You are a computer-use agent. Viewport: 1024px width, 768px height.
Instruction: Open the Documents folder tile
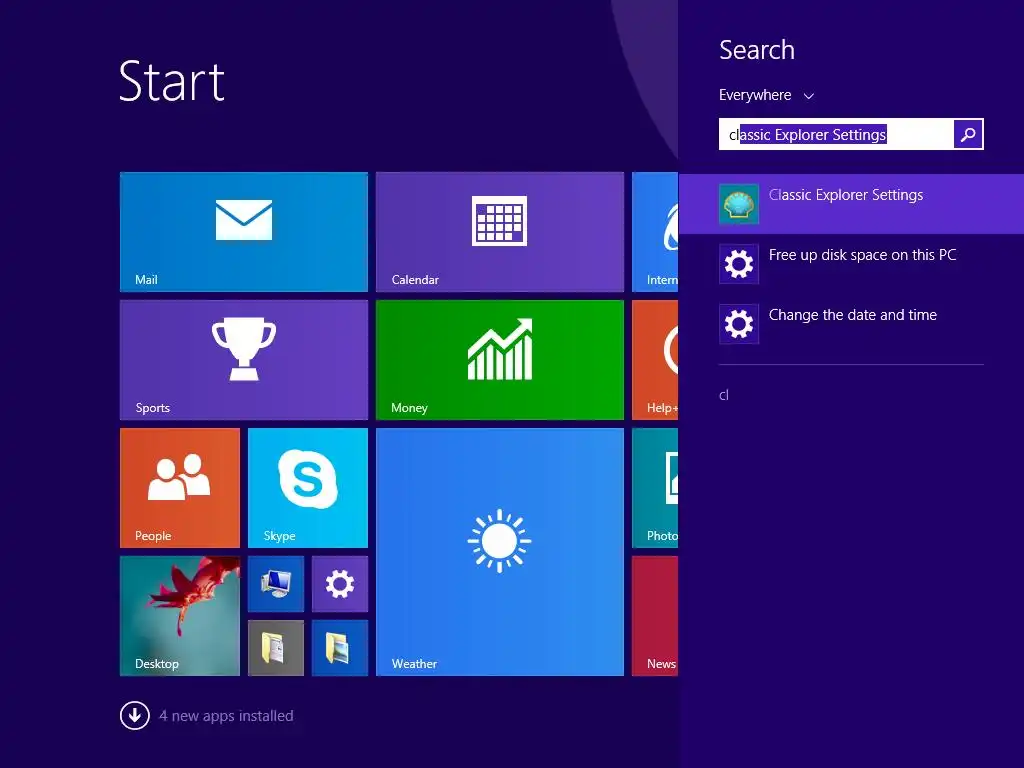pos(276,648)
